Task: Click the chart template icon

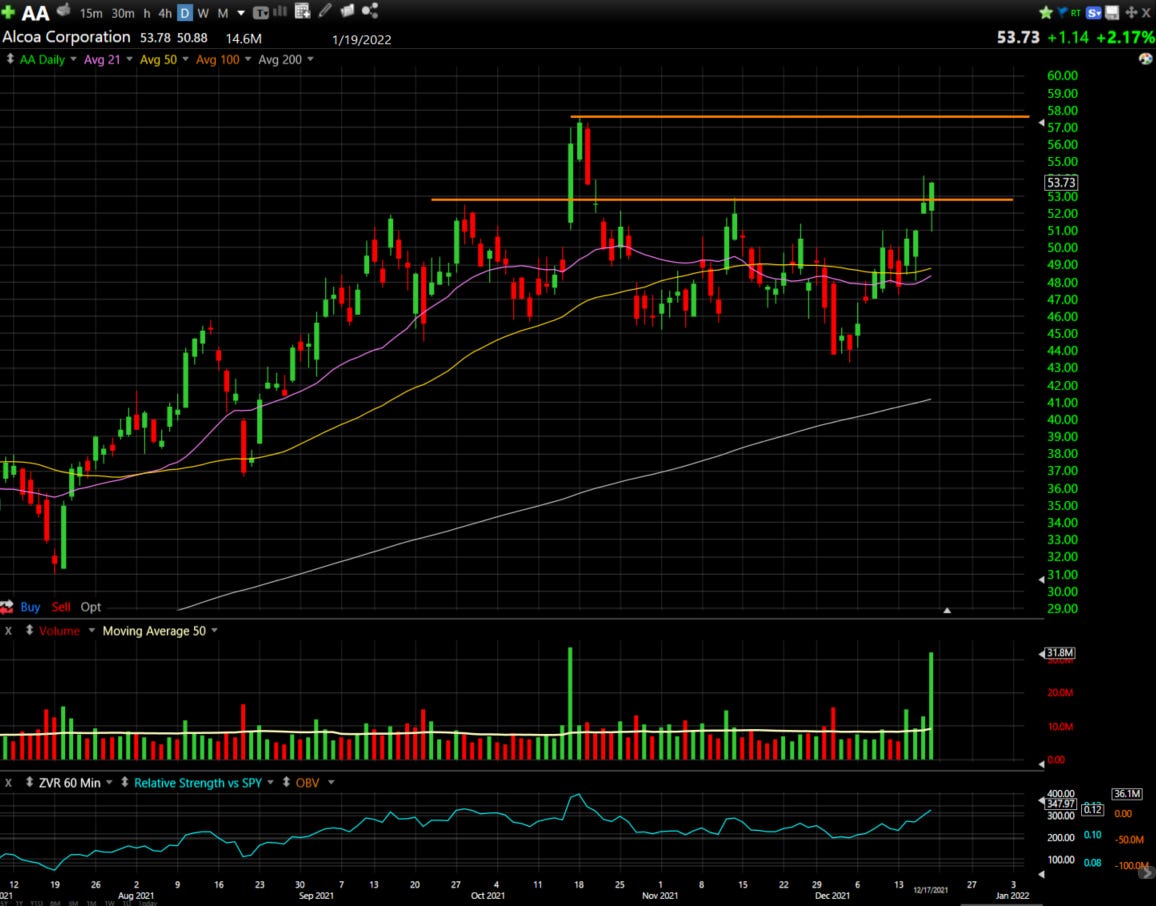Action: 260,13
